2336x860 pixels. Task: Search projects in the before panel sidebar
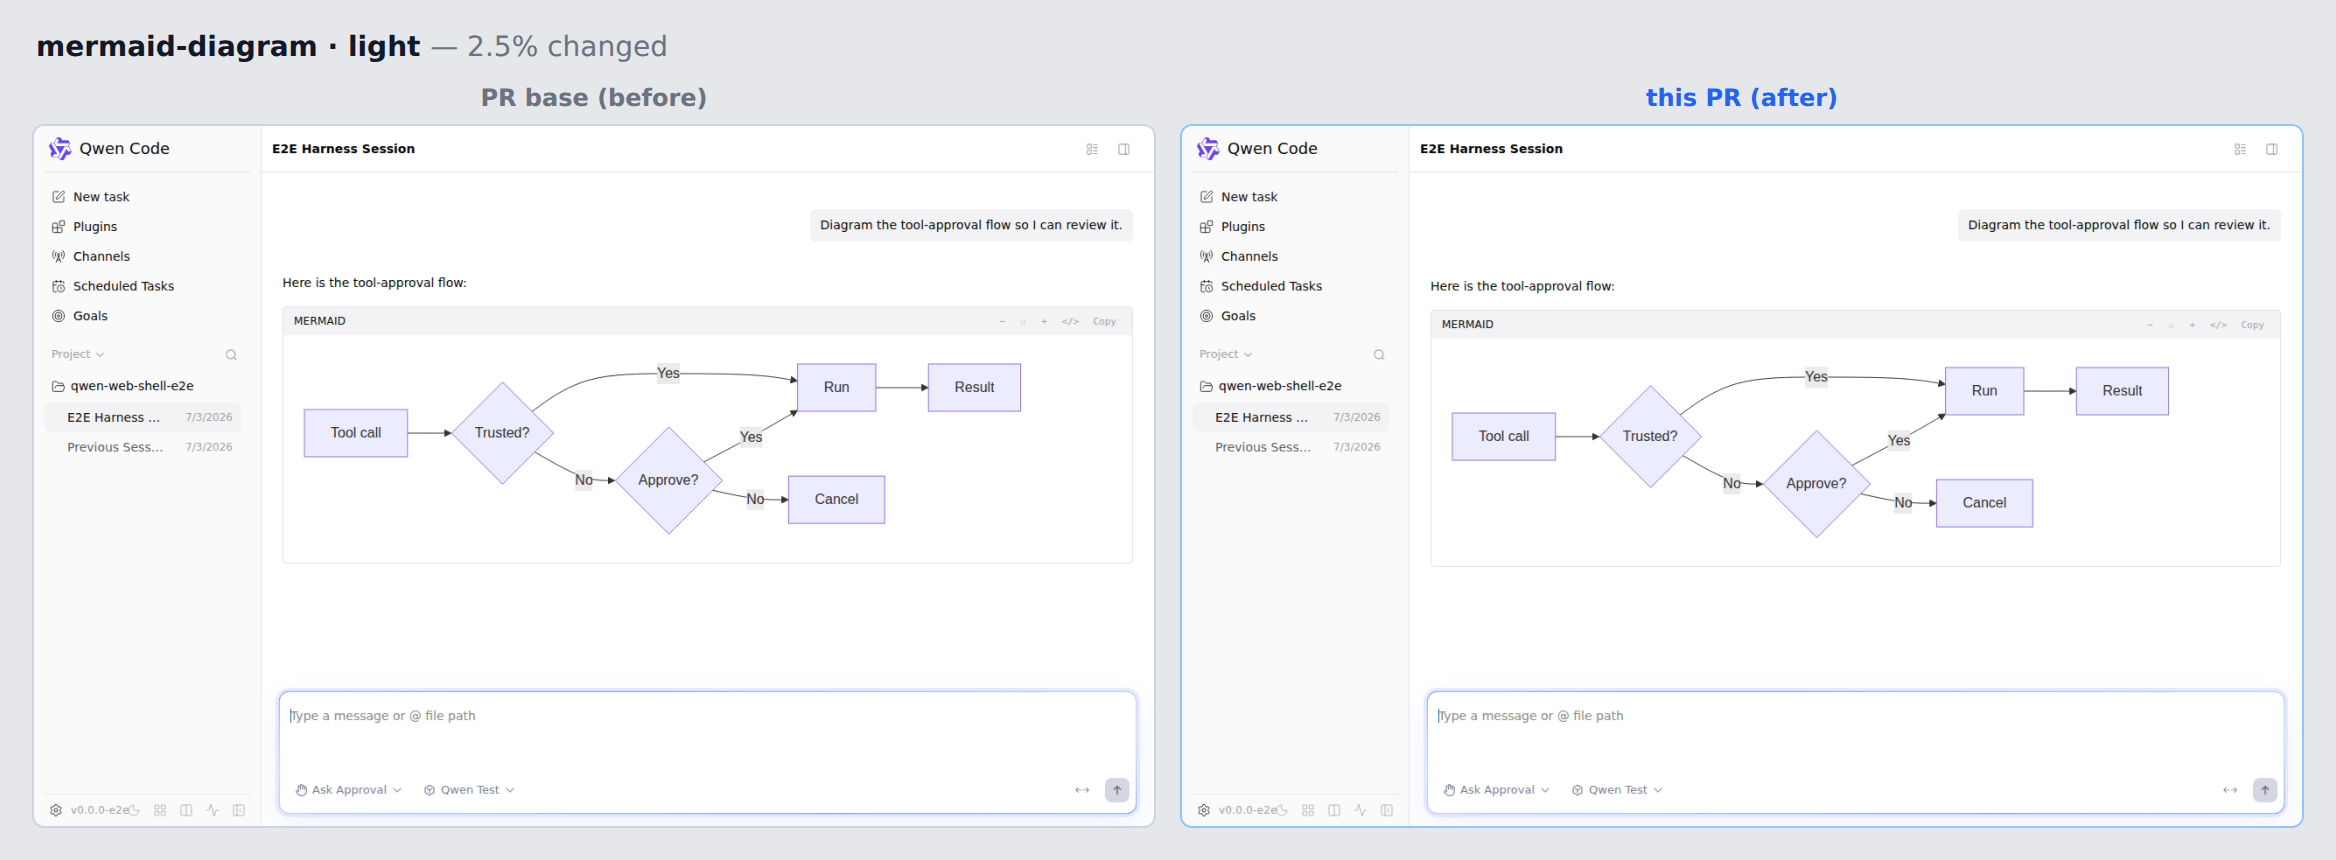231,355
